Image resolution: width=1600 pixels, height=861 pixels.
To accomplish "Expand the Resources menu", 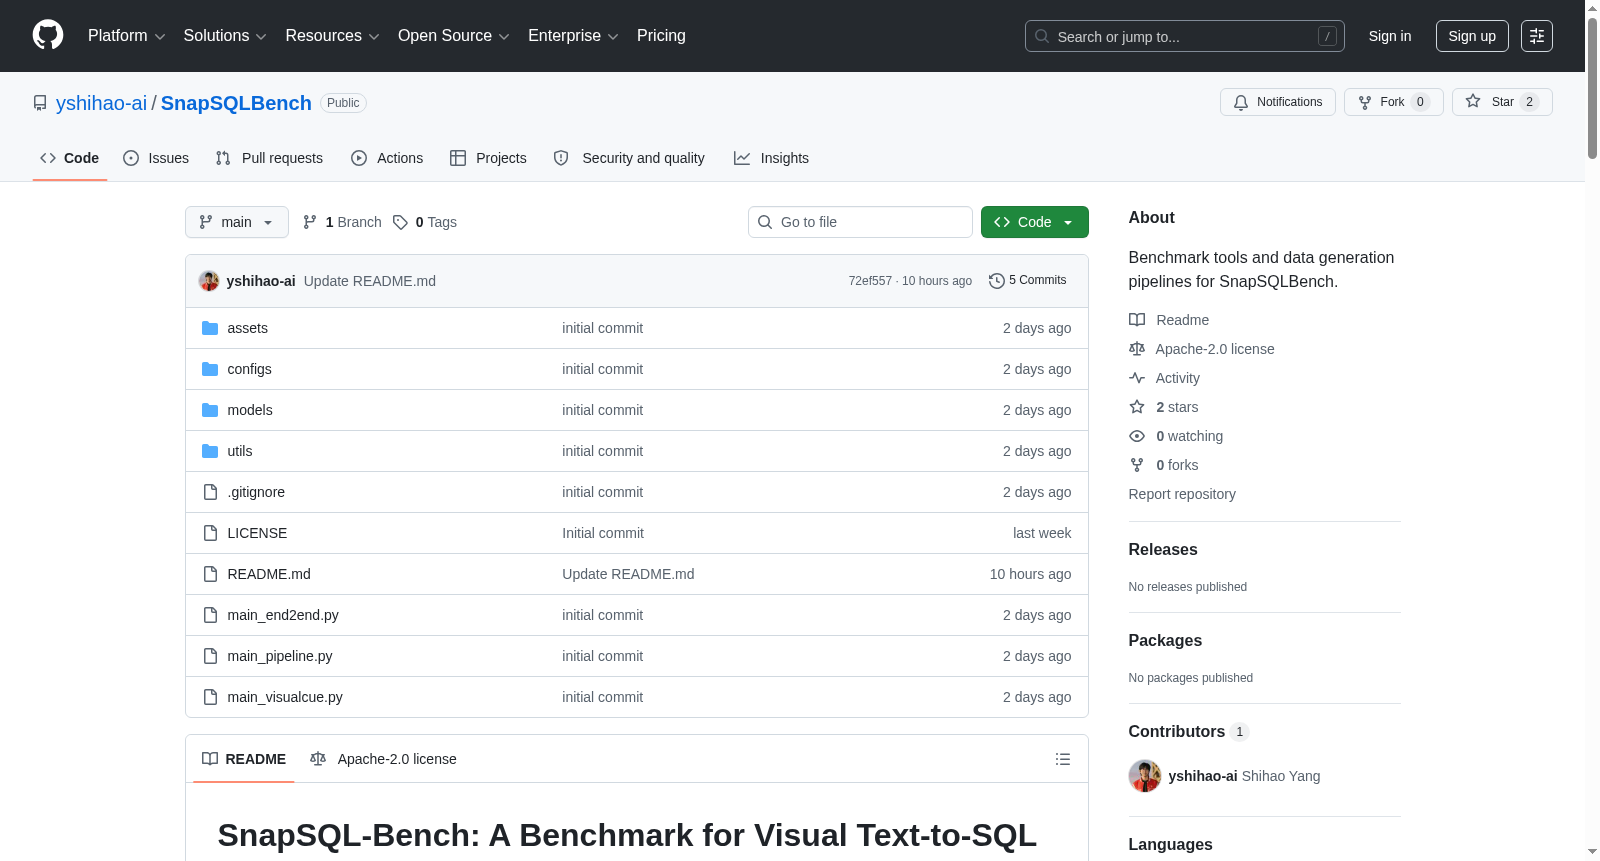I will pyautogui.click(x=332, y=36).
